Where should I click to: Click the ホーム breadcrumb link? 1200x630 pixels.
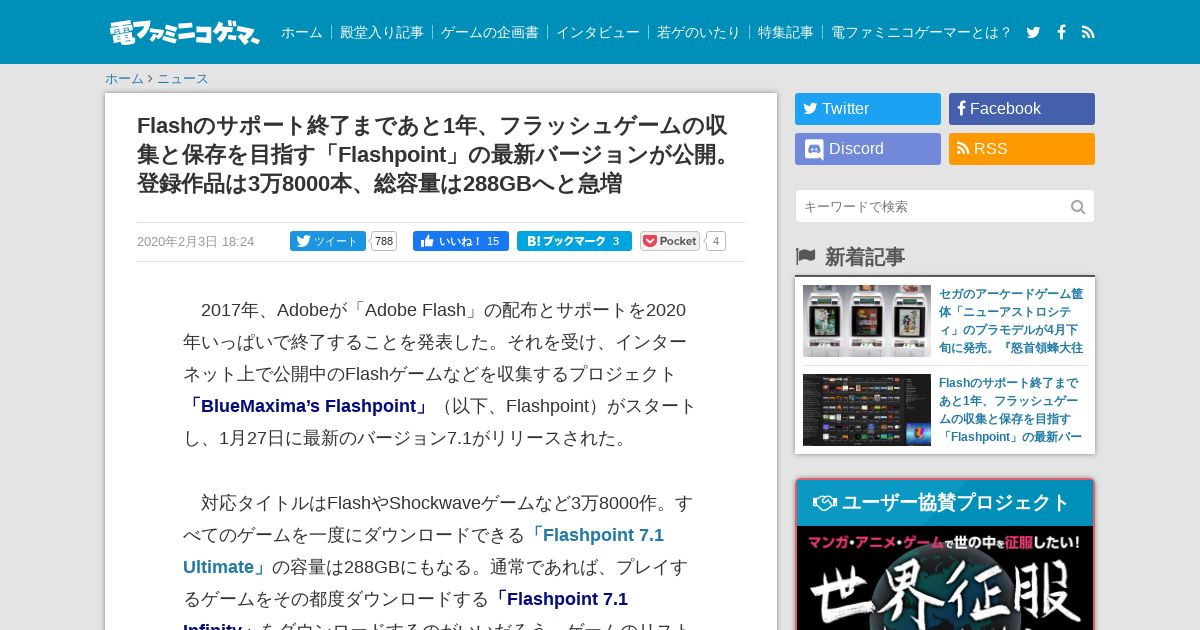coord(124,79)
